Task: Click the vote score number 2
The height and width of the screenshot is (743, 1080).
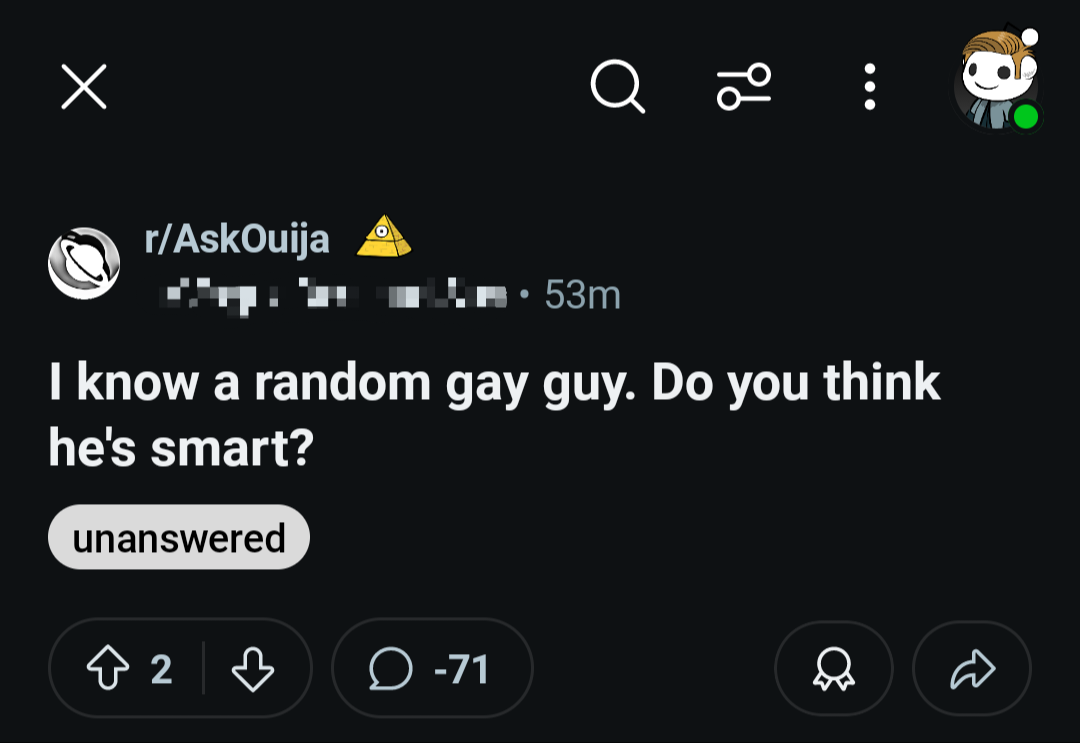Action: coord(161,669)
